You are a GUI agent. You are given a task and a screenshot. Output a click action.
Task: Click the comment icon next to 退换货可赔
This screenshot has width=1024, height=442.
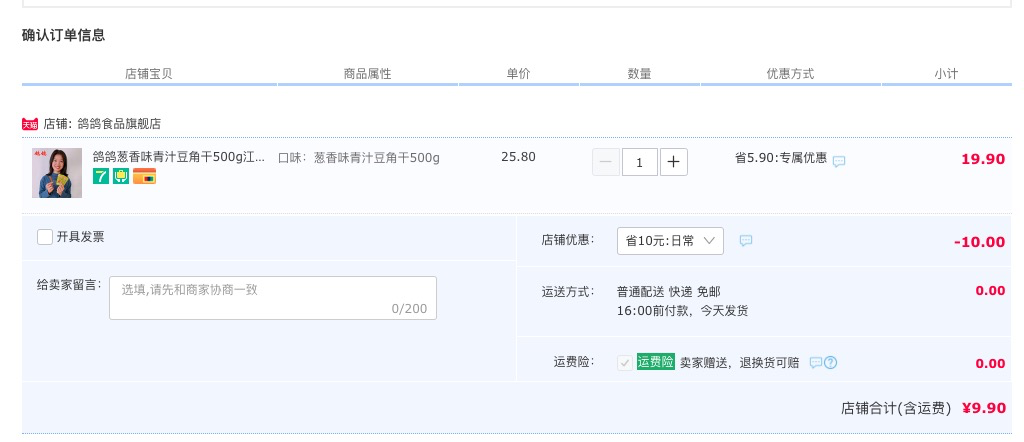tap(816, 362)
